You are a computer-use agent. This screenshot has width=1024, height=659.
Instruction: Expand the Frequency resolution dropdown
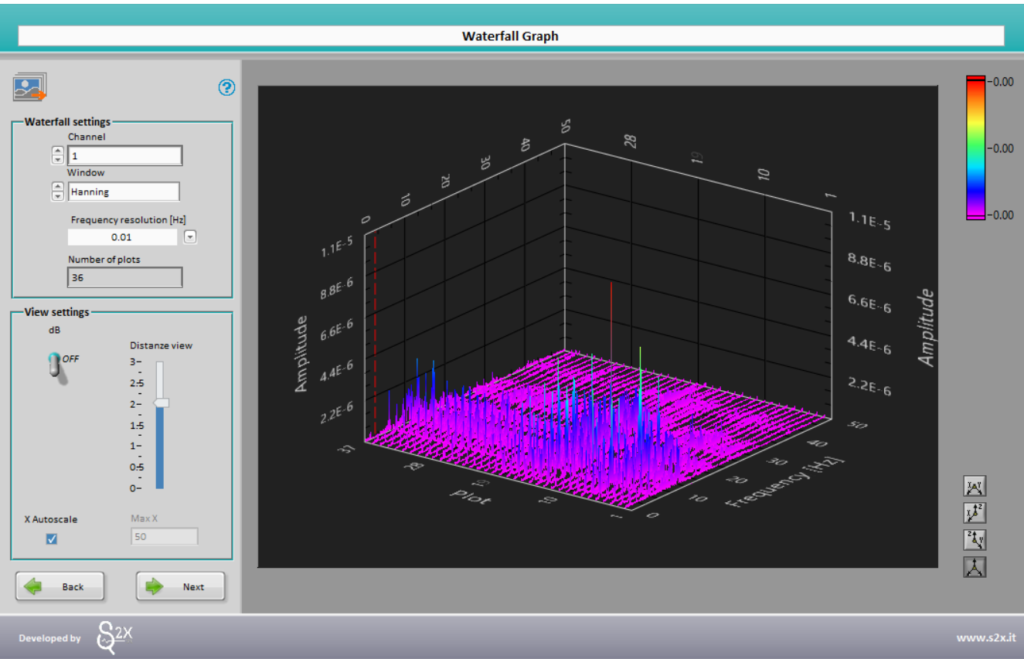[x=191, y=237]
